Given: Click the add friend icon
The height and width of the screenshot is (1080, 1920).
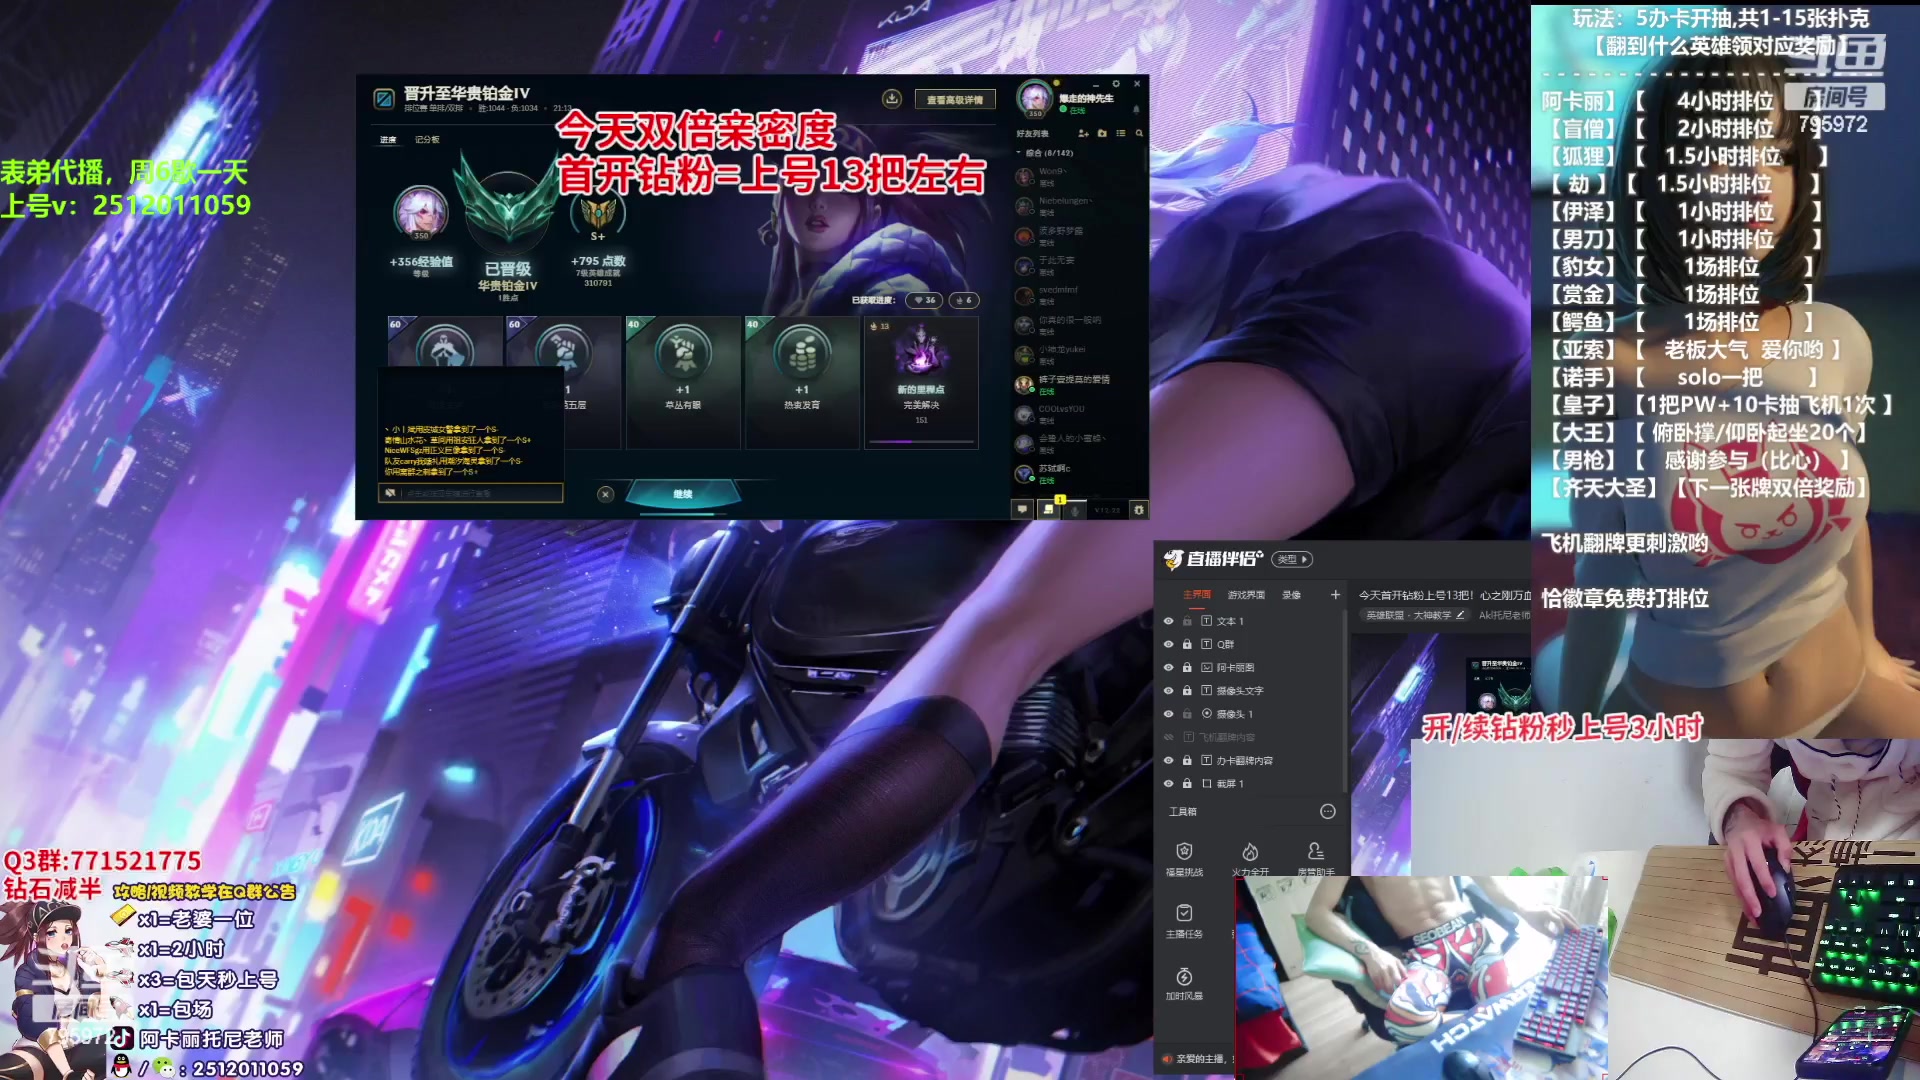Looking at the screenshot, I should click(1083, 133).
